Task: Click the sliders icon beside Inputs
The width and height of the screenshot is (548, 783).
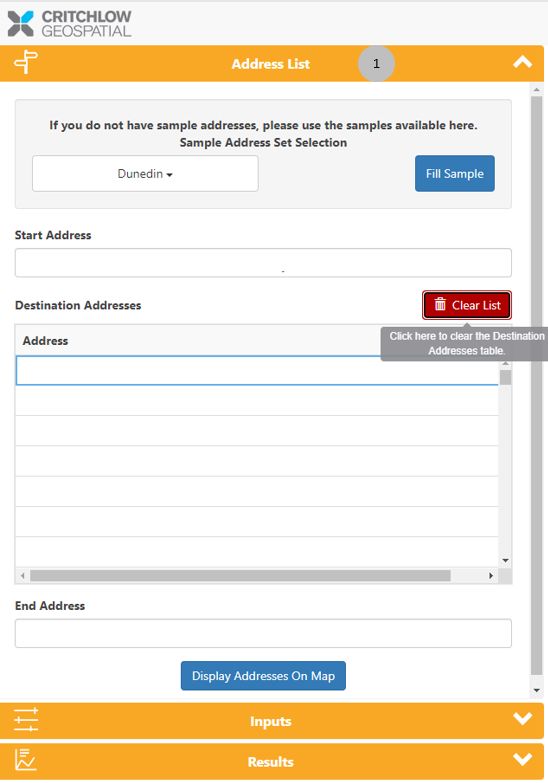Action: [x=26, y=720]
